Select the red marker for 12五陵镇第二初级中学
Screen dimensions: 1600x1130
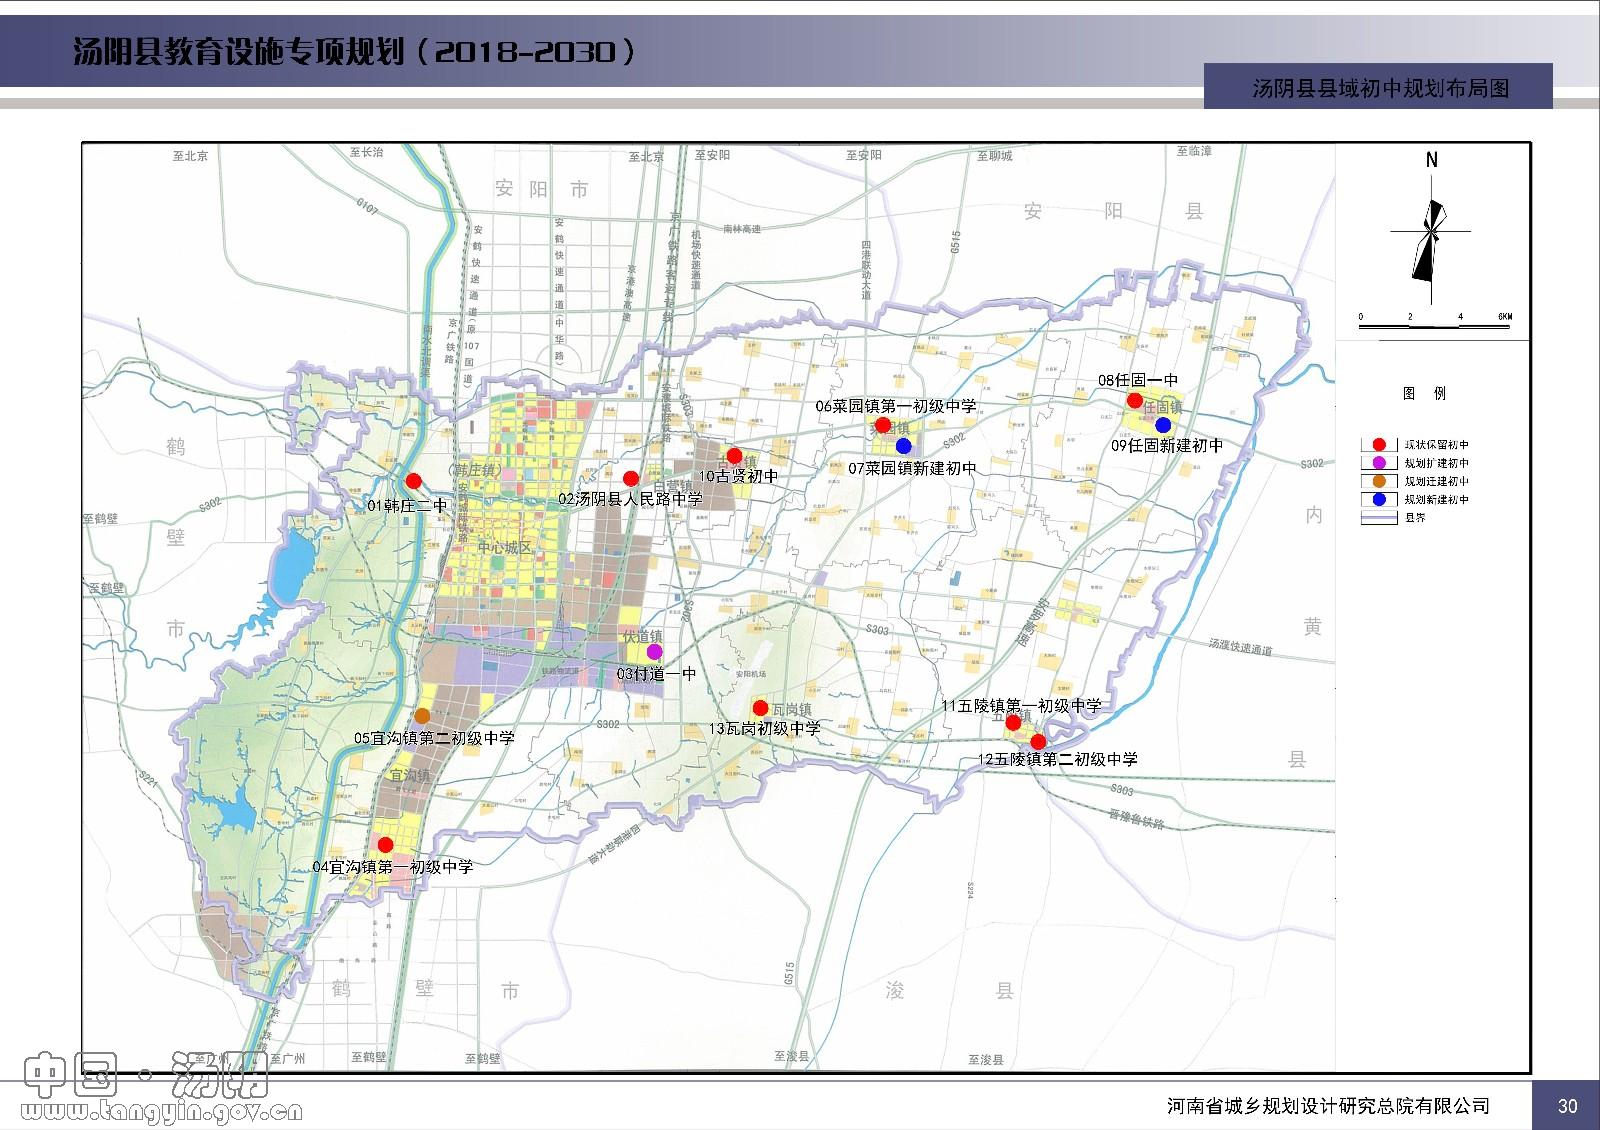click(1038, 742)
